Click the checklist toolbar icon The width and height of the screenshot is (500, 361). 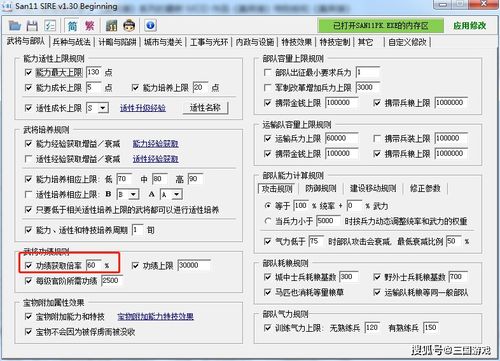pos(50,26)
